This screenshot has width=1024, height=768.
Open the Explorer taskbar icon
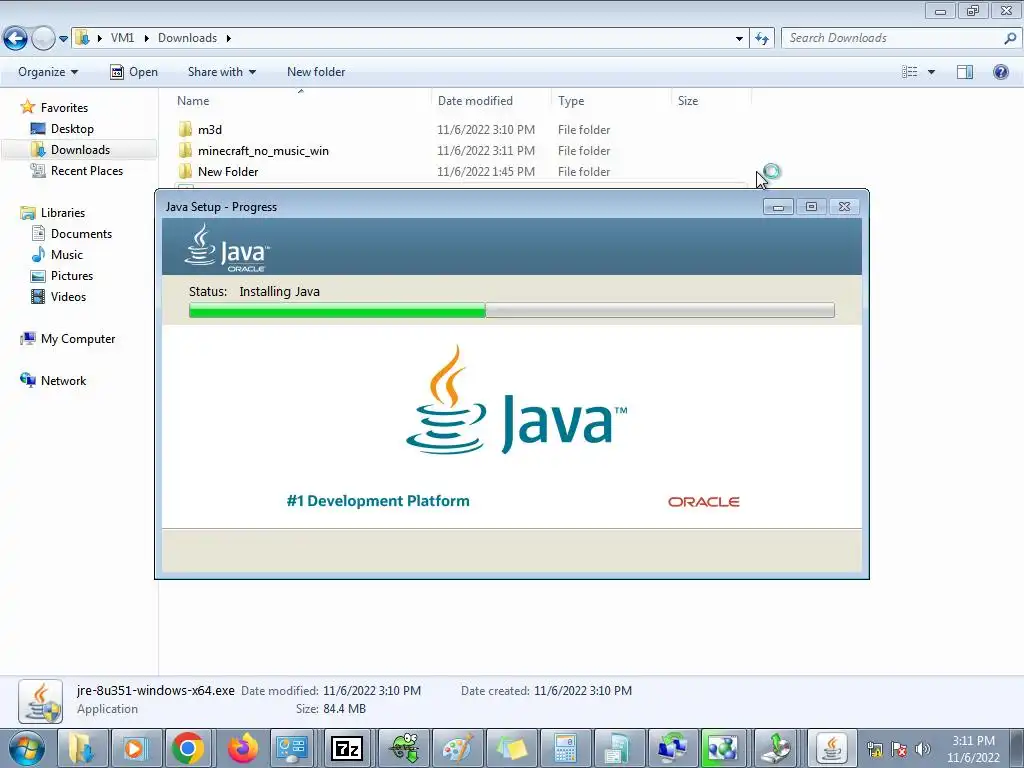click(x=82, y=748)
